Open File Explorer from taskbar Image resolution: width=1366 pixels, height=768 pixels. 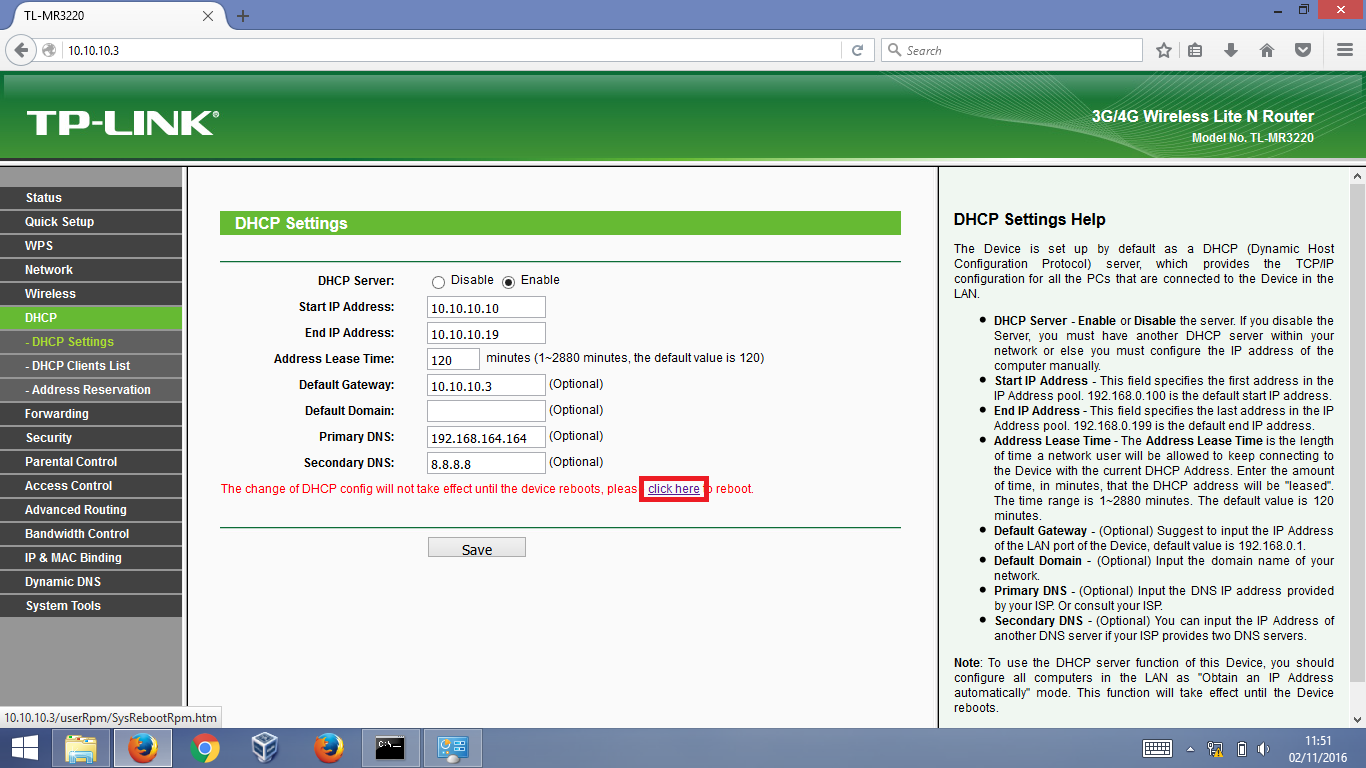pos(81,748)
